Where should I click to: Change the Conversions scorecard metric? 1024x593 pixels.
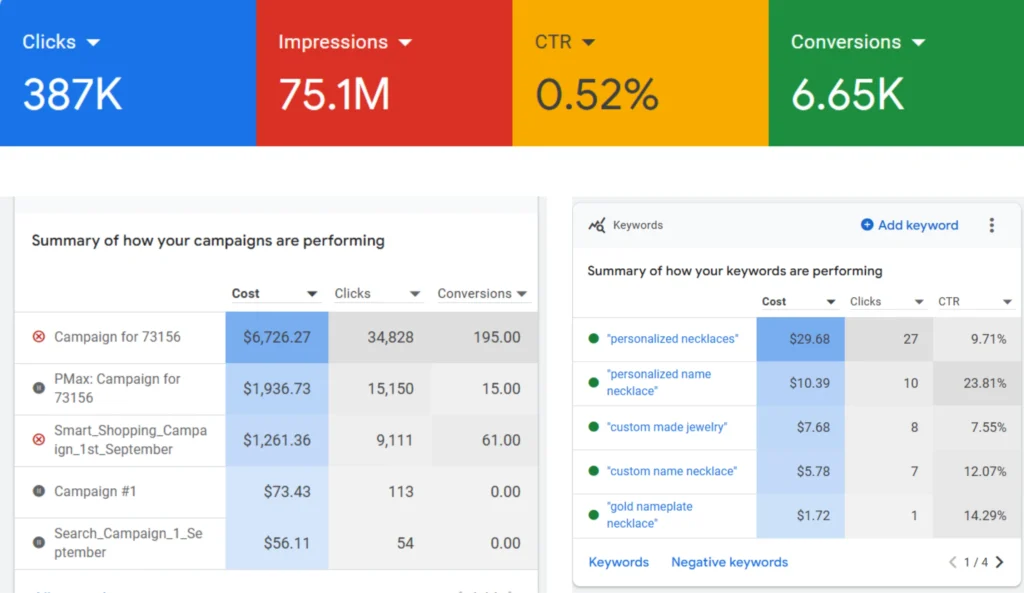(918, 42)
